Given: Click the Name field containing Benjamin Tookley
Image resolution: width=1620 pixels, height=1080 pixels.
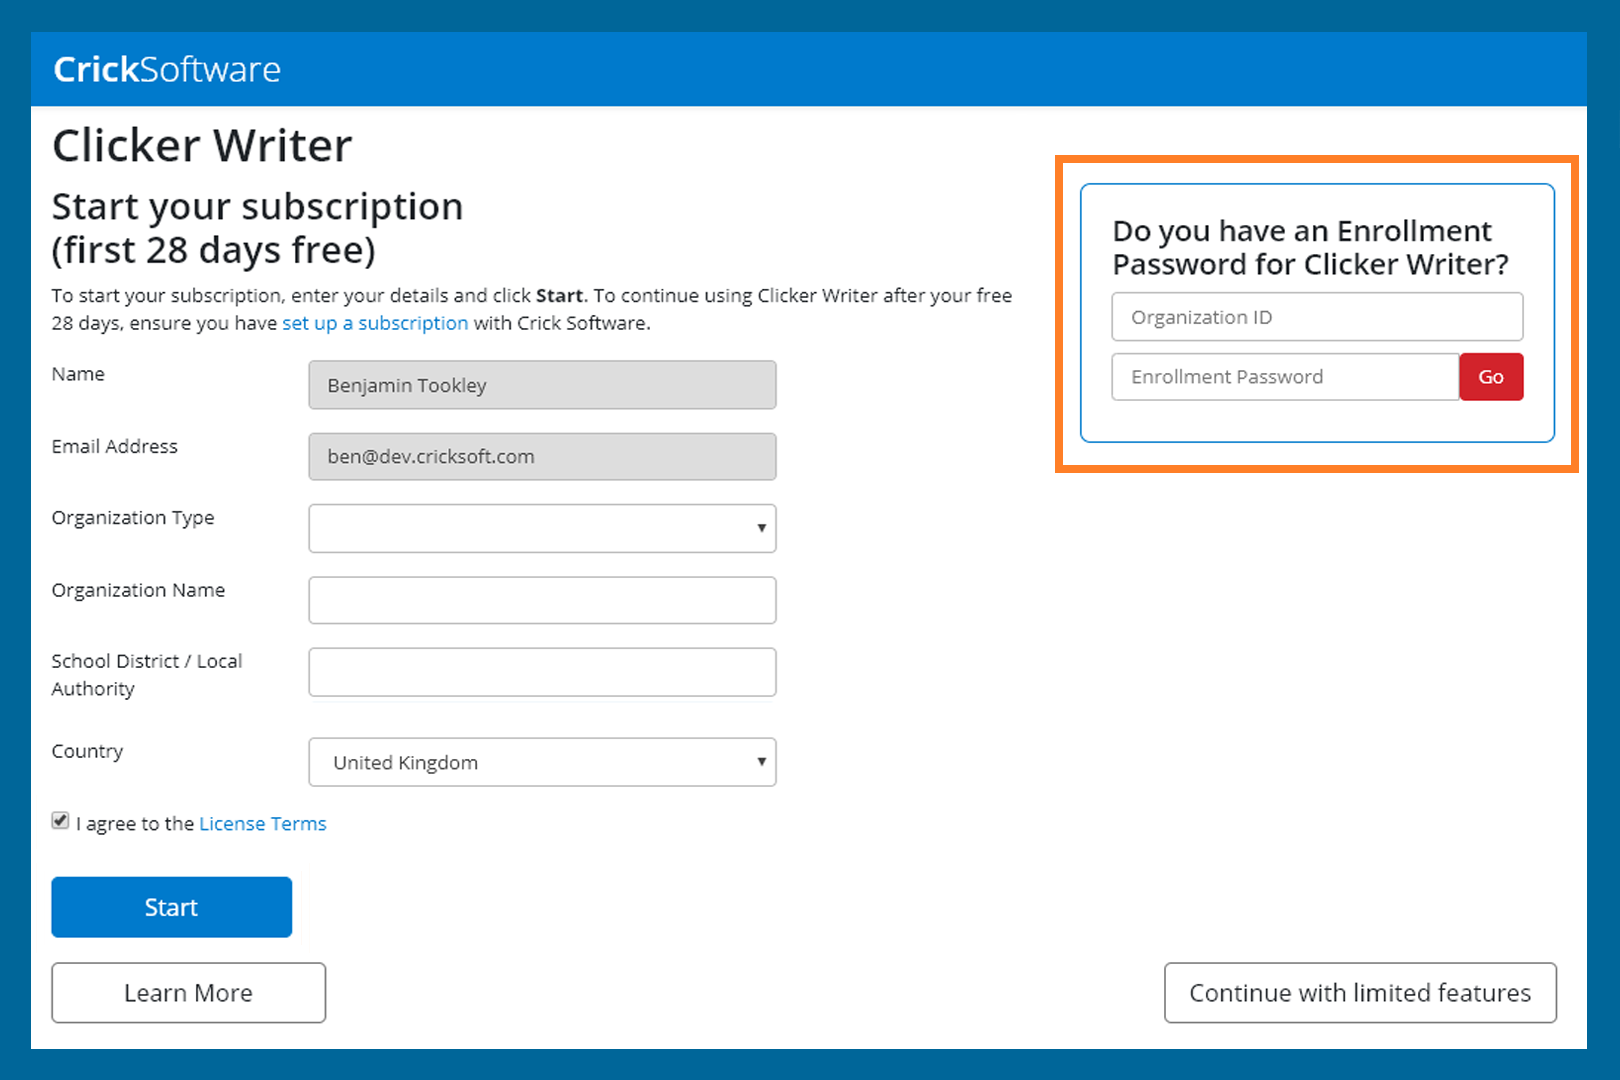Looking at the screenshot, I should (x=542, y=385).
